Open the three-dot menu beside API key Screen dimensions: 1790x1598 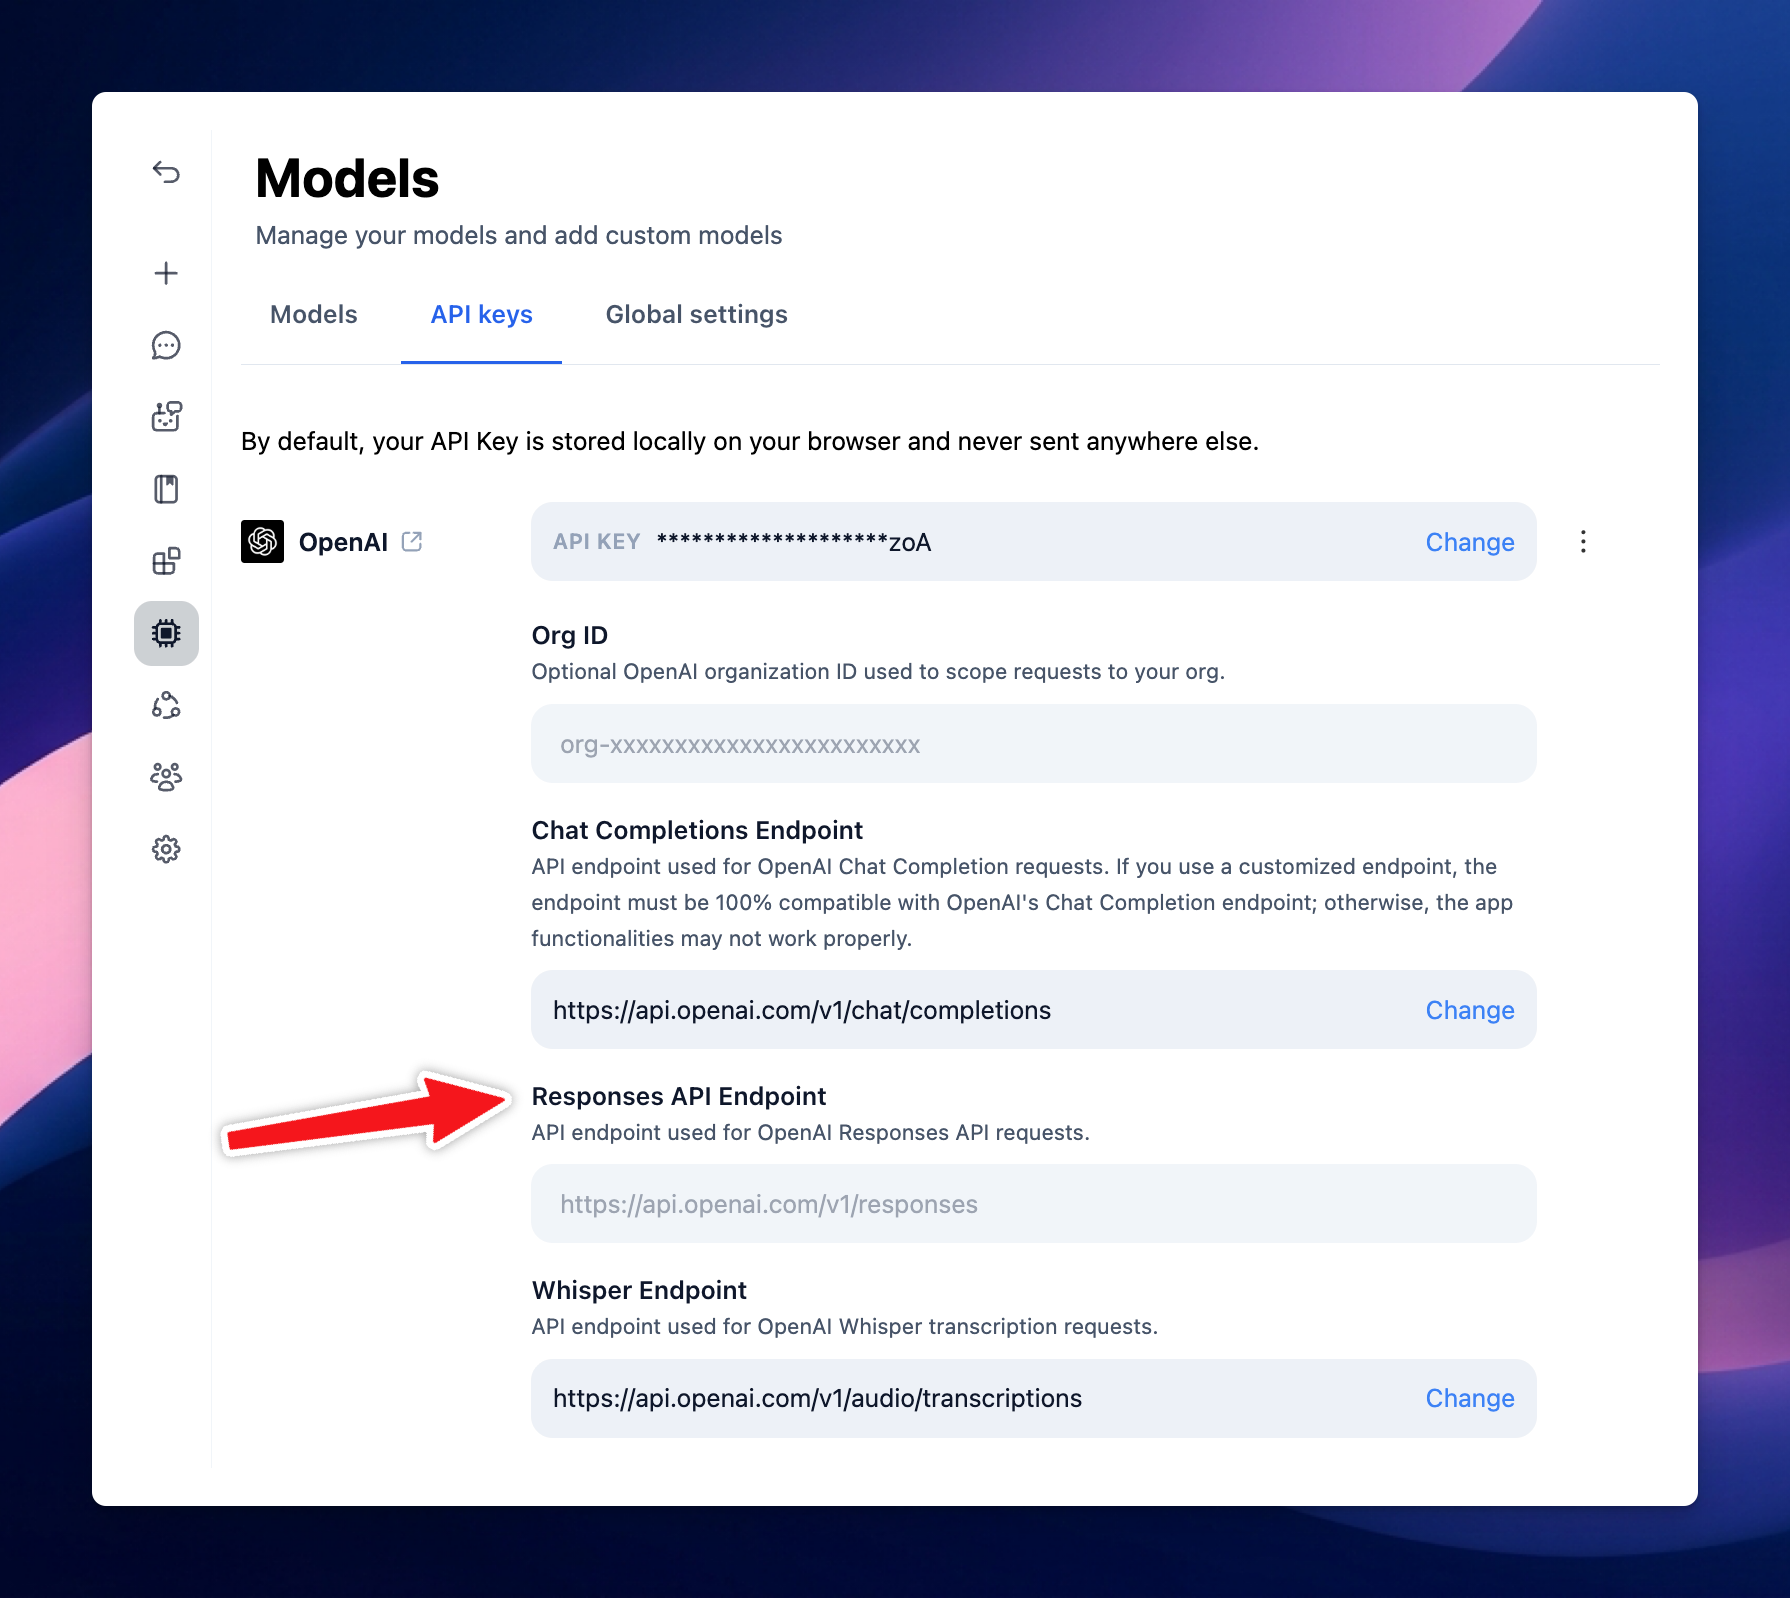click(x=1583, y=541)
